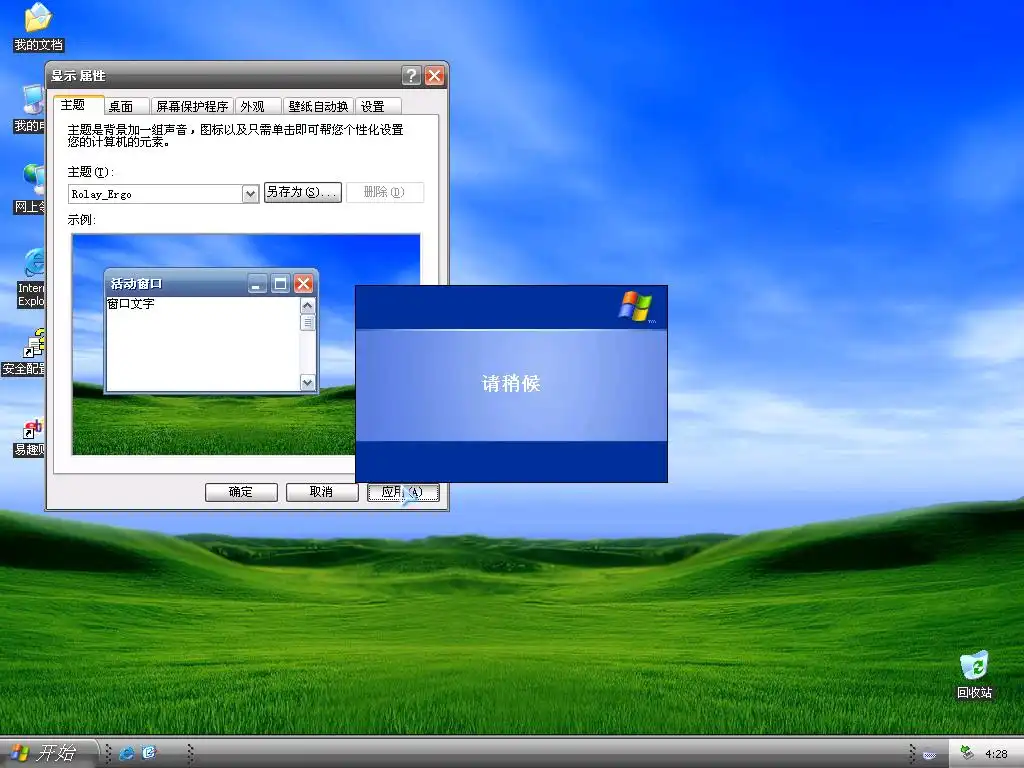Image resolution: width=1024 pixels, height=768 pixels.
Task: Click the 应用(A) apply button
Action: 402,492
